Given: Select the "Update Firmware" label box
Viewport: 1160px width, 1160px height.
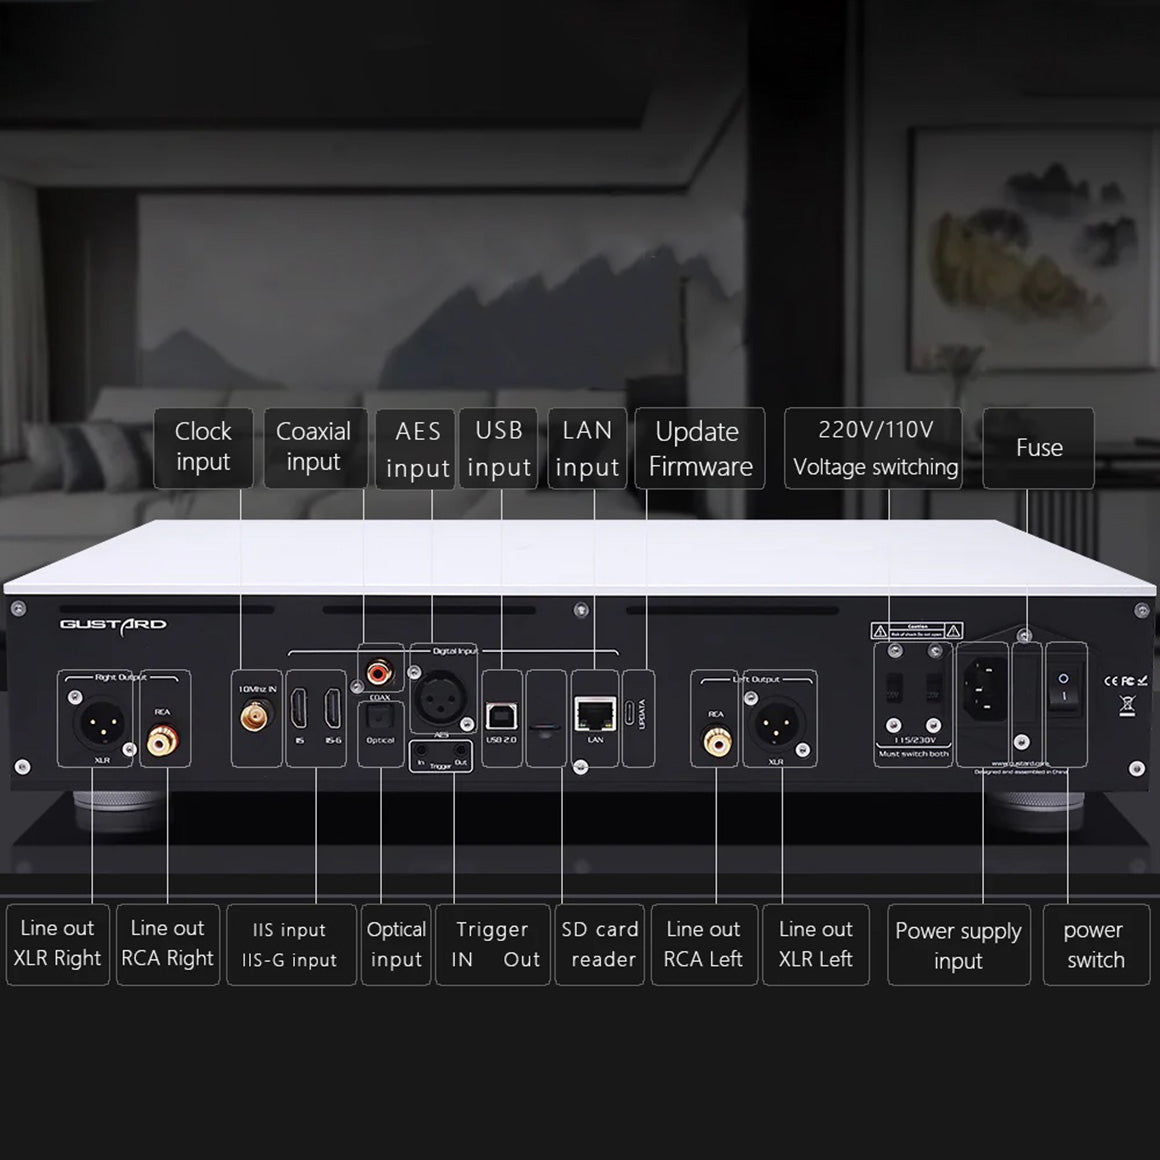Looking at the screenshot, I should 700,448.
